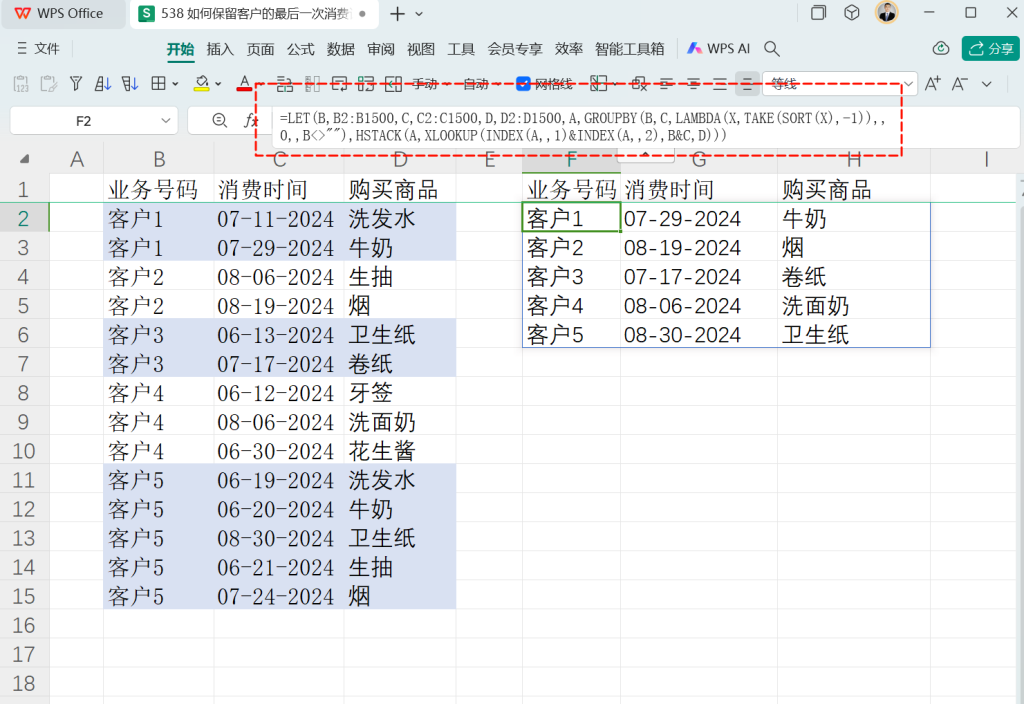
Task: Switch to the 视图 tab
Action: click(x=421, y=49)
